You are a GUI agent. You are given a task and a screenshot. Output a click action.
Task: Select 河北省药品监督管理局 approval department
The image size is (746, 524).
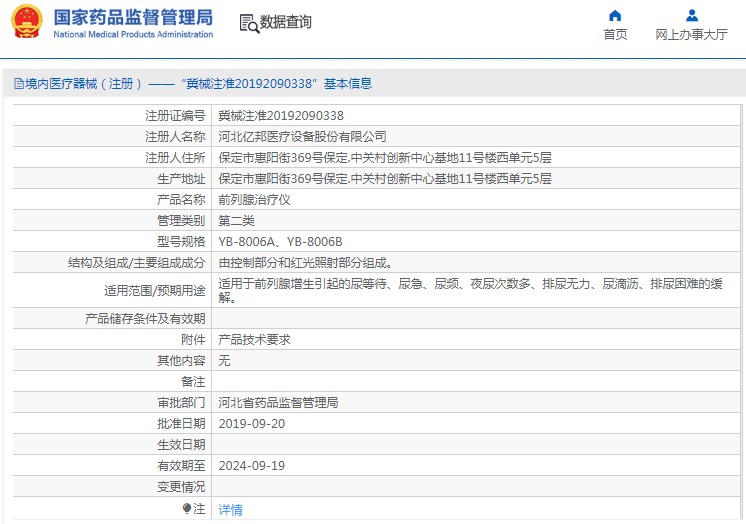278,403
